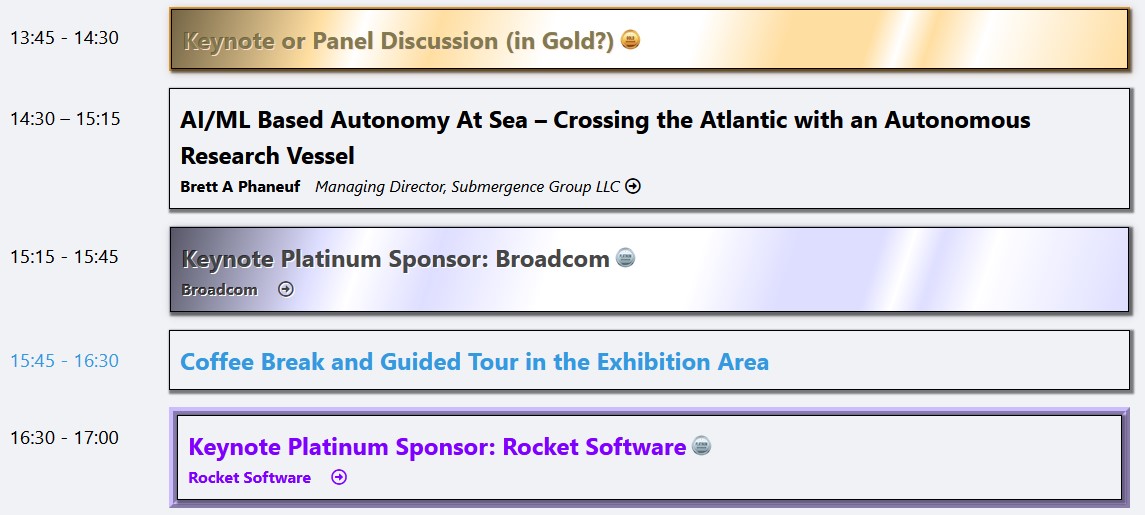The image size is (1145, 515).
Task: Select the blue 15:45 - 16:30 time slot
Action: 64,360
